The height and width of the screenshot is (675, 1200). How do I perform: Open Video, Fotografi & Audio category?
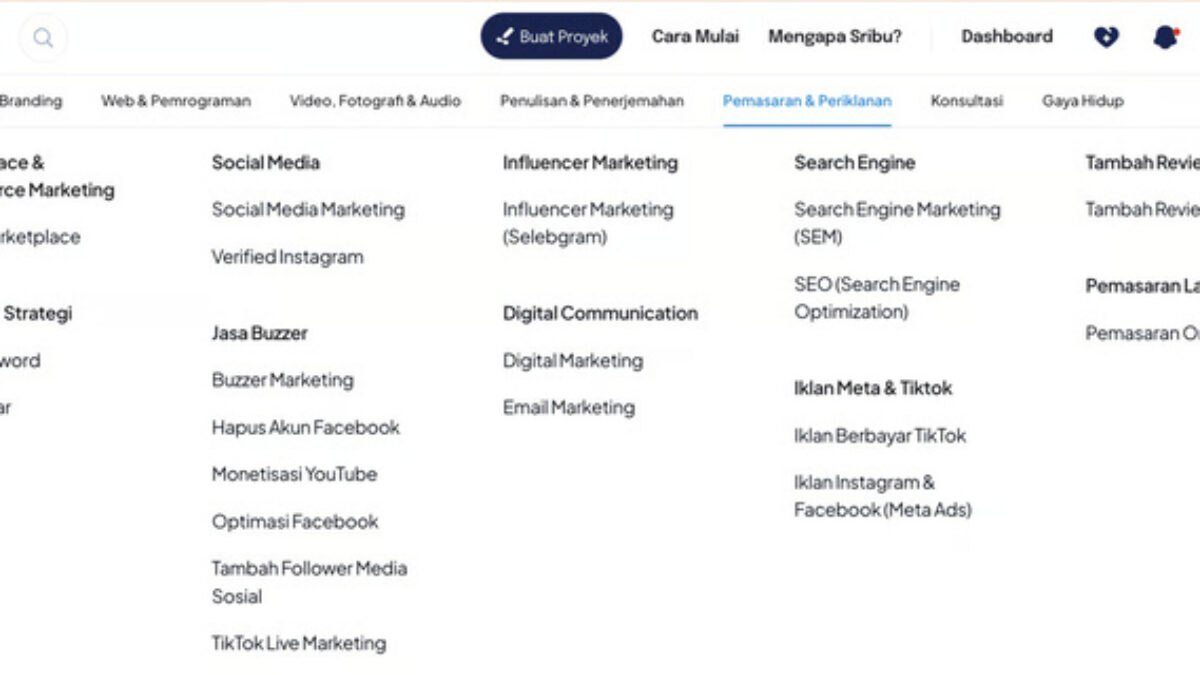[x=375, y=101]
